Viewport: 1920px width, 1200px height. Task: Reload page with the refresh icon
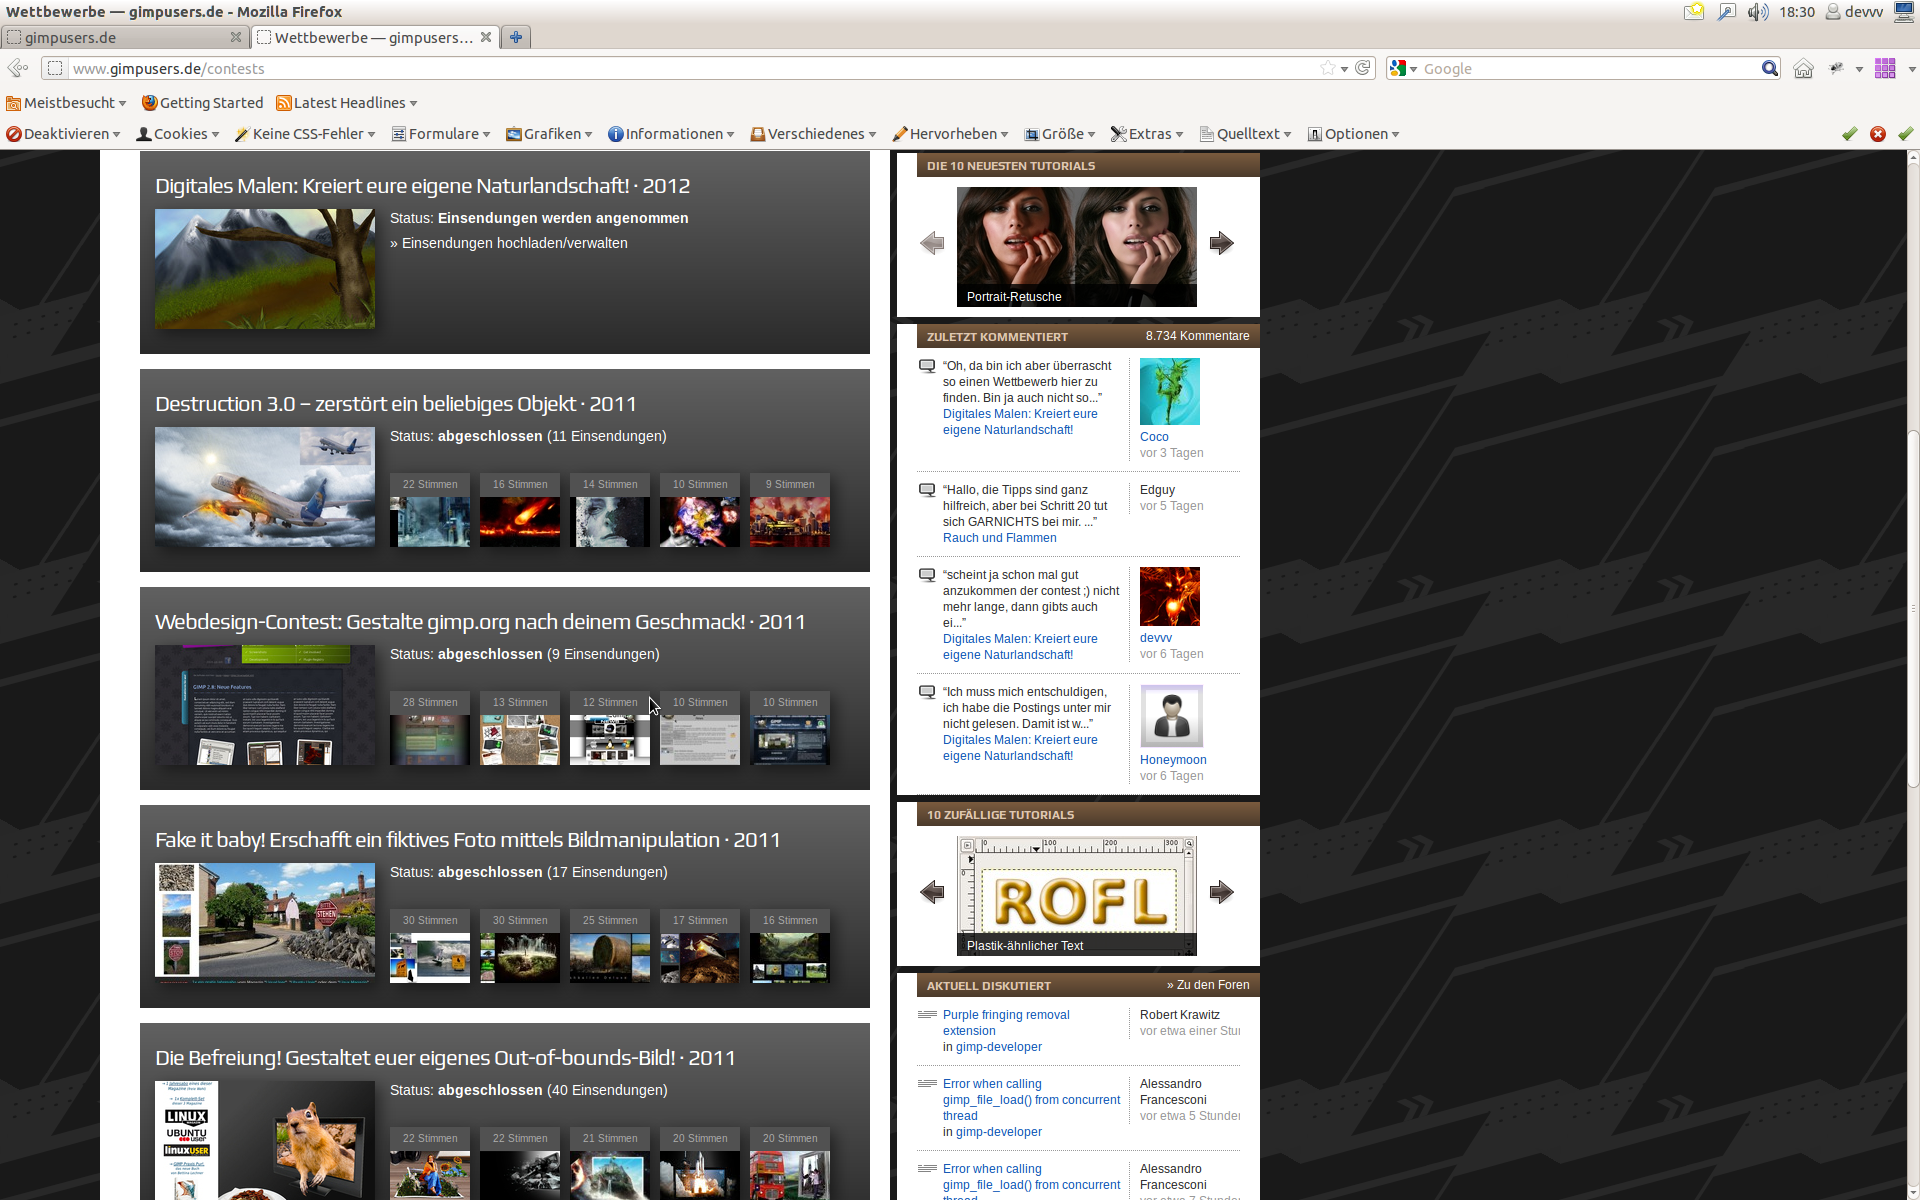[x=1363, y=68]
